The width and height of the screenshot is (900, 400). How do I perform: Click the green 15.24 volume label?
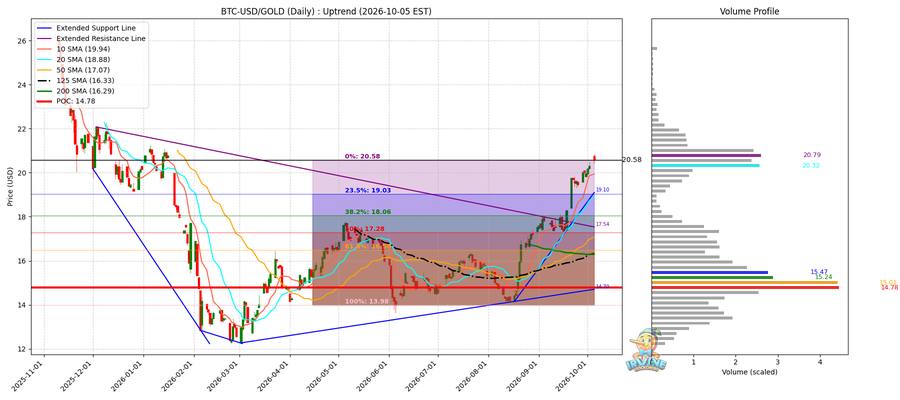click(823, 277)
